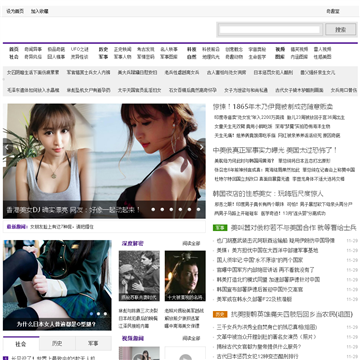Click the 搜索 search button
Screen dimensions: 360x360
[x=340, y=30]
